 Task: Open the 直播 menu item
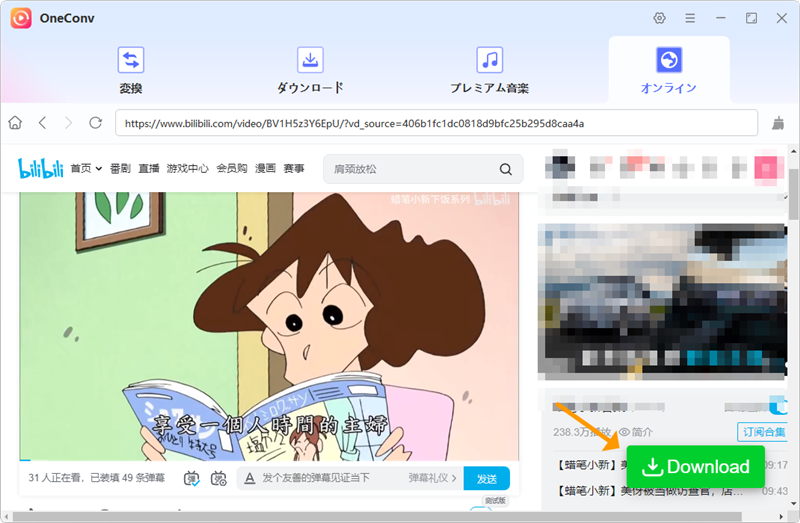pyautogui.click(x=148, y=168)
